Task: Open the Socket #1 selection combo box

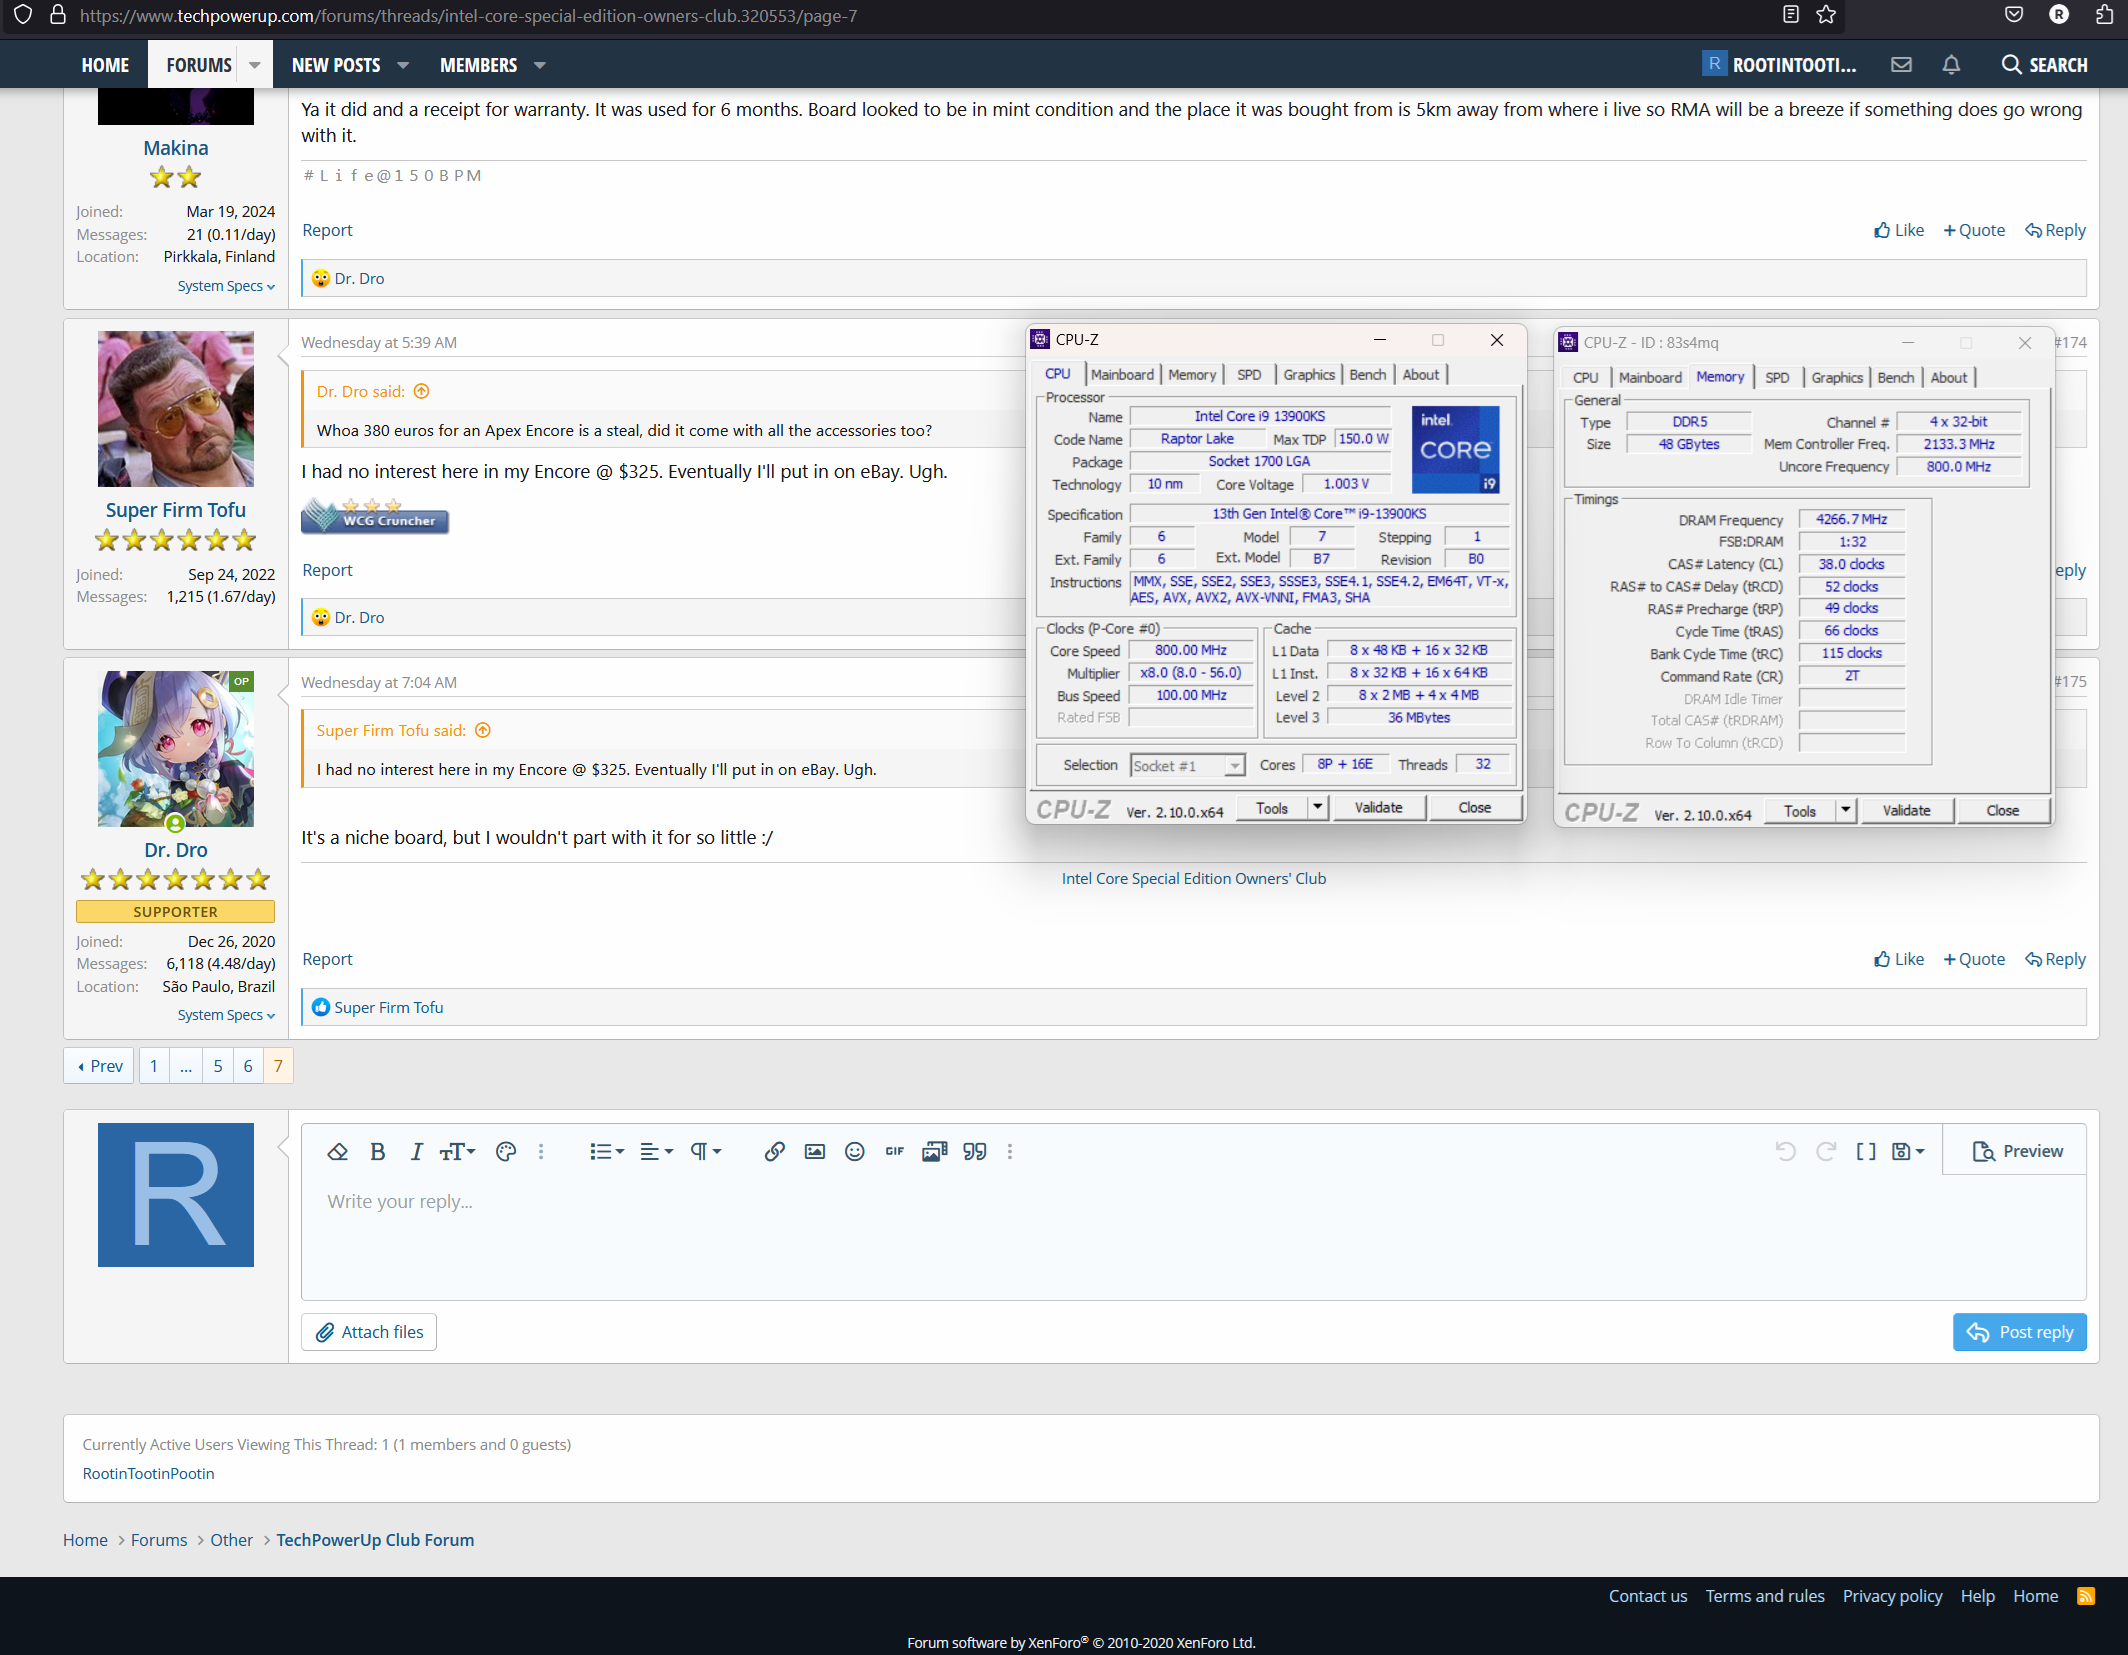Action: (1188, 765)
